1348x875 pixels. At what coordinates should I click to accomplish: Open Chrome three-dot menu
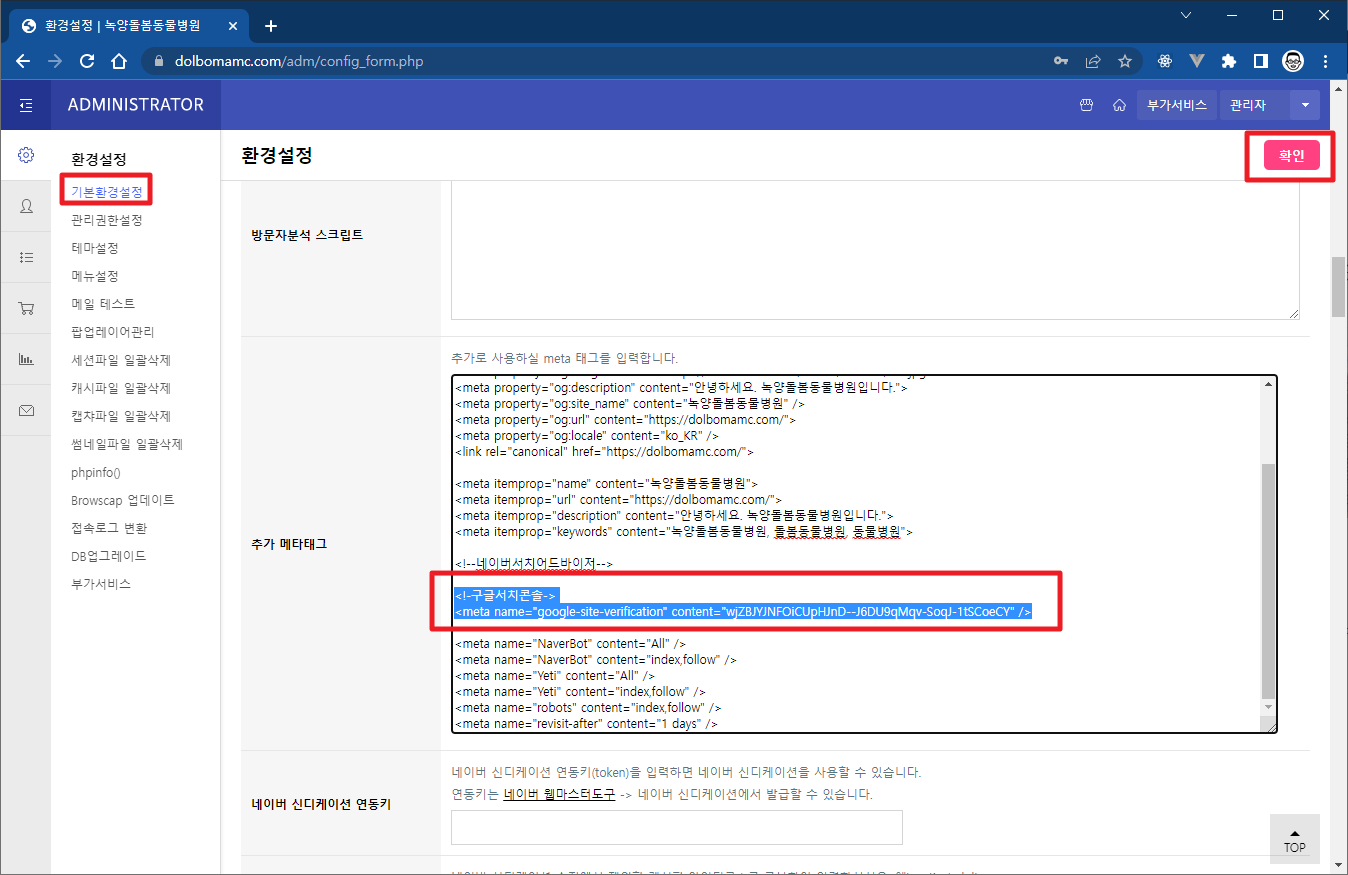(1325, 61)
